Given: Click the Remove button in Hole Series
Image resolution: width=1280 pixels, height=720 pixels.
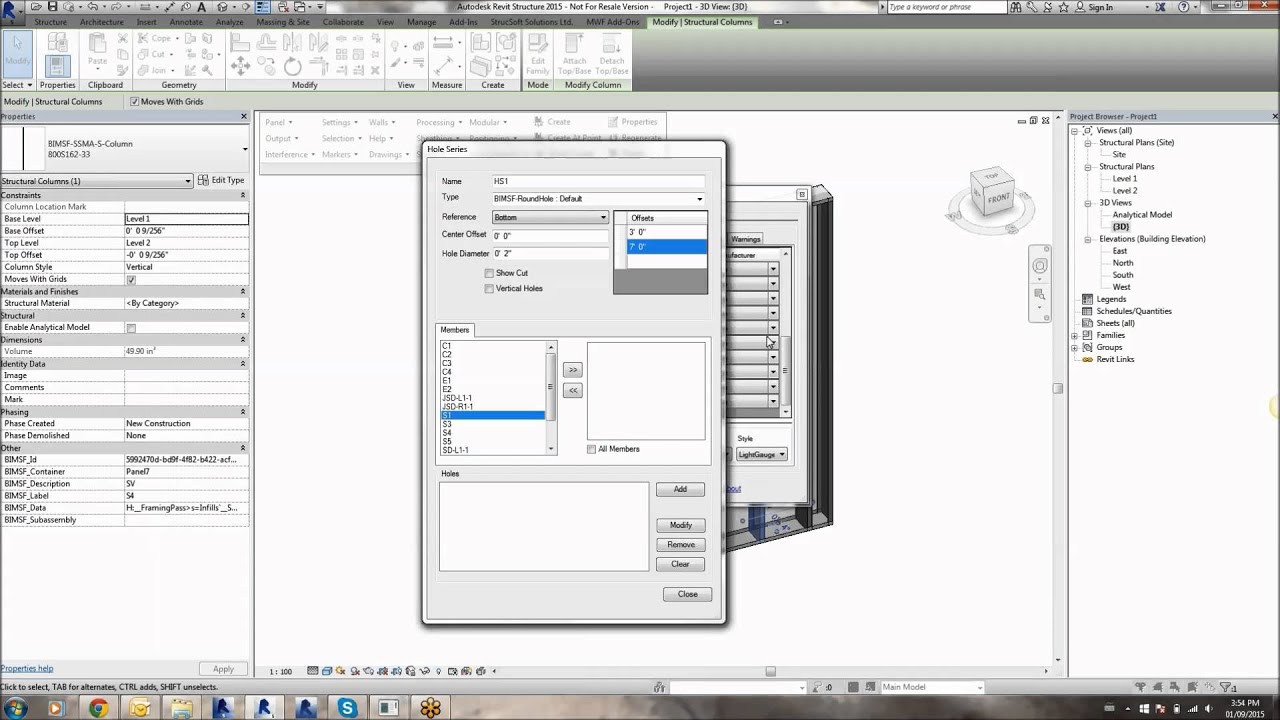Looking at the screenshot, I should (x=680, y=545).
